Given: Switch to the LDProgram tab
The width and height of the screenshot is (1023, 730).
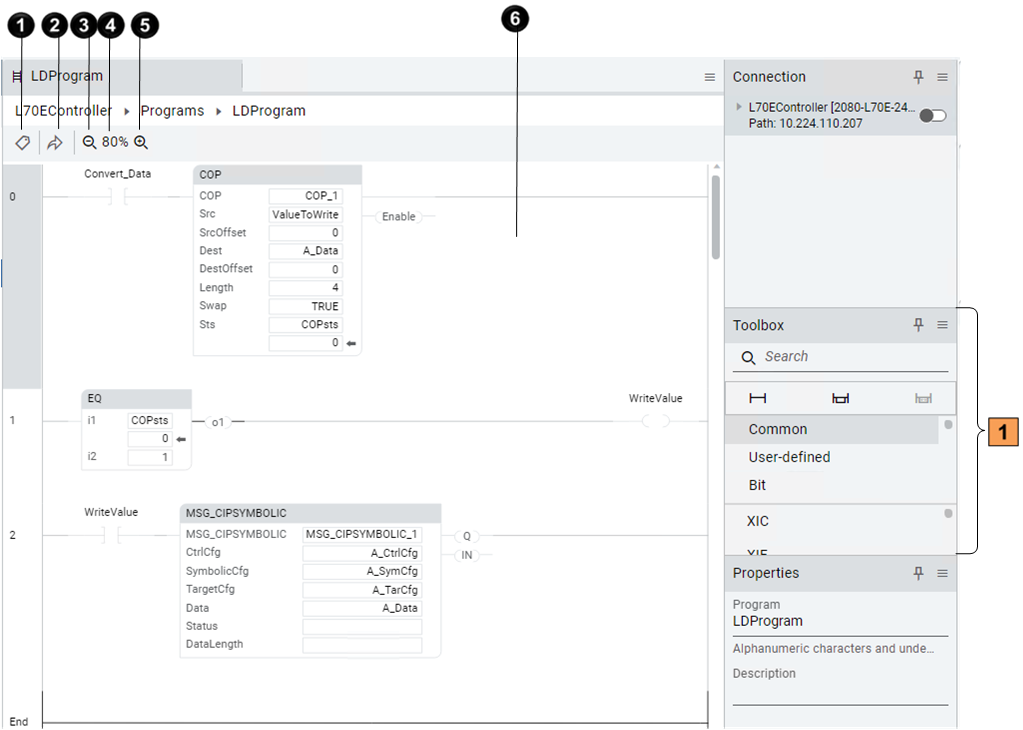Looking at the screenshot, I should pyautogui.click(x=66, y=76).
